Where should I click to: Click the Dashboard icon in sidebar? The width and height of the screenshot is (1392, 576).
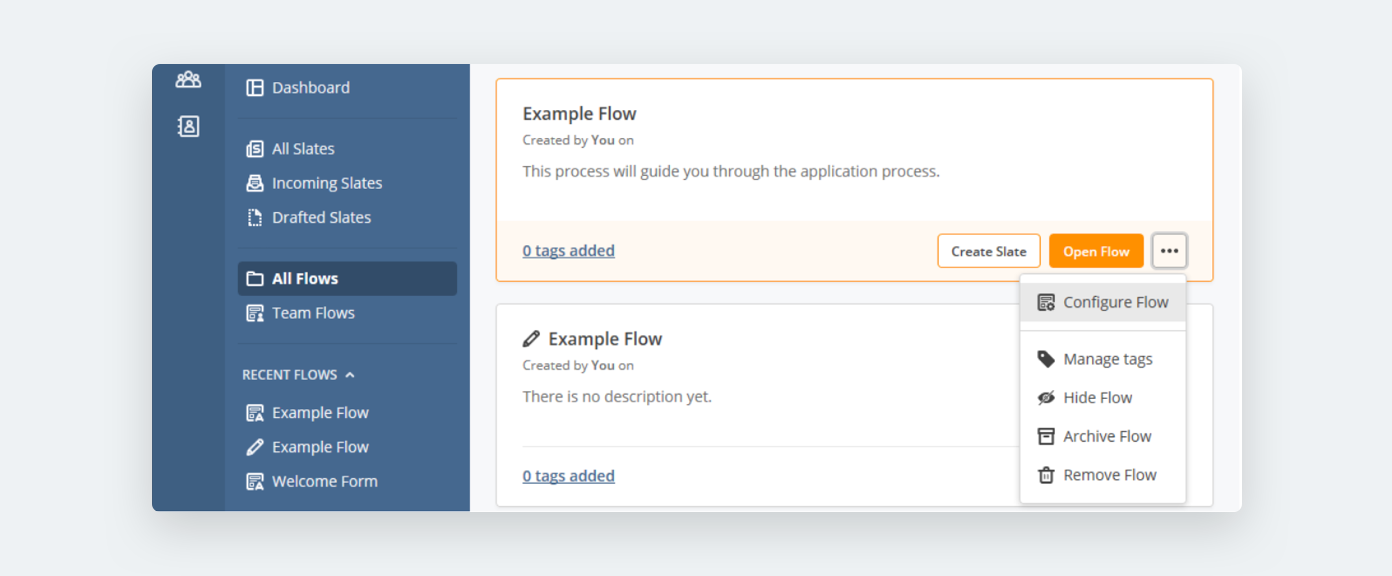255,88
